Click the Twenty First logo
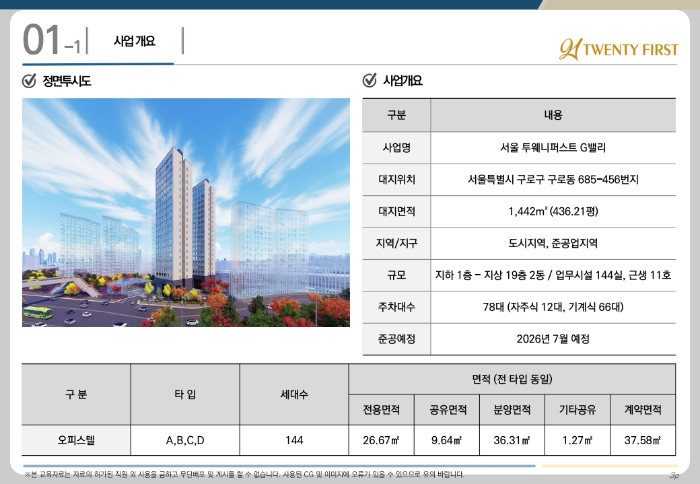 (x=618, y=49)
